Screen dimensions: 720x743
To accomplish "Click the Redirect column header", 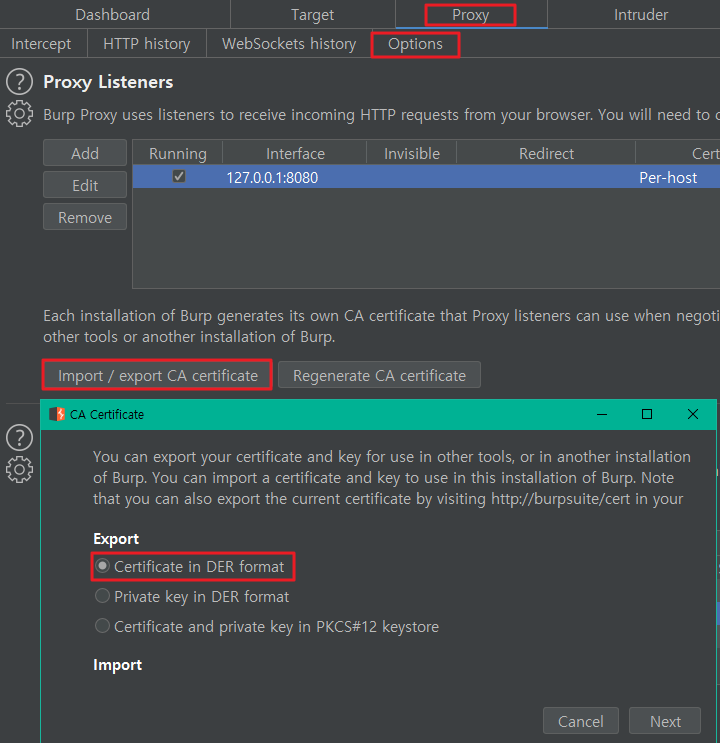I will tap(546, 154).
